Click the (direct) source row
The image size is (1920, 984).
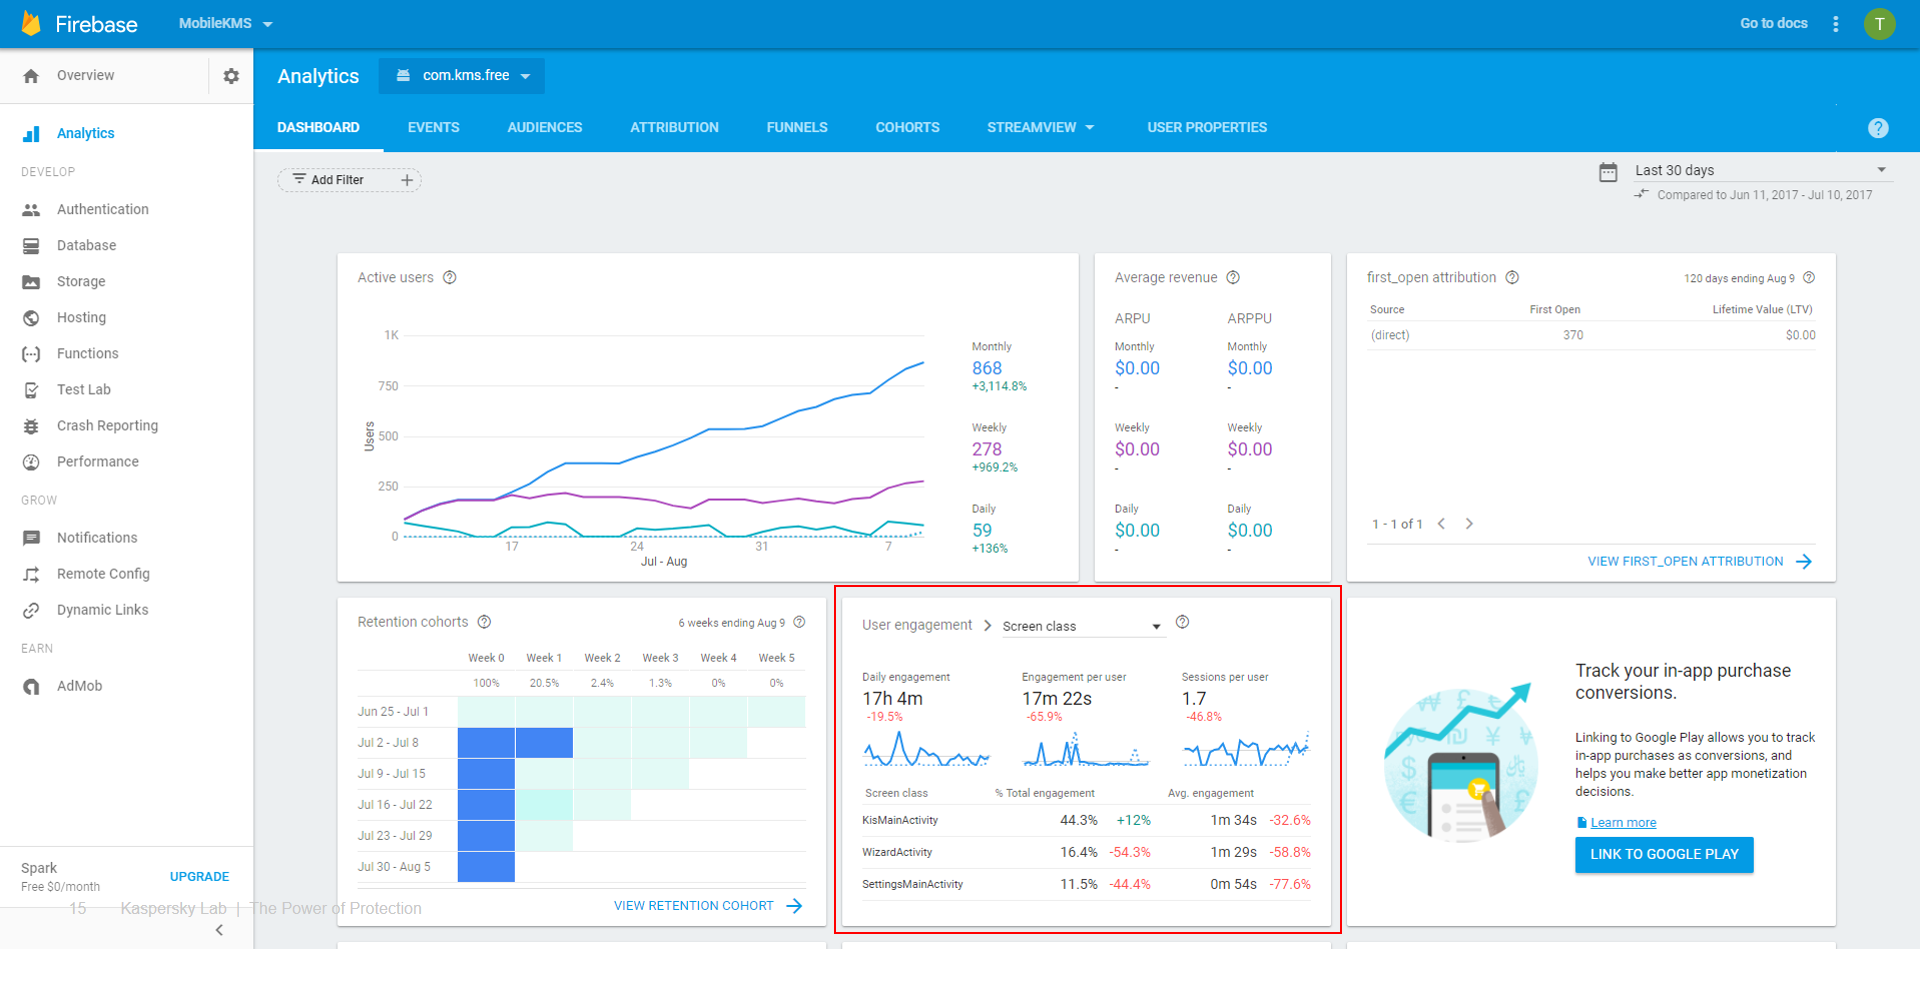coord(1592,335)
